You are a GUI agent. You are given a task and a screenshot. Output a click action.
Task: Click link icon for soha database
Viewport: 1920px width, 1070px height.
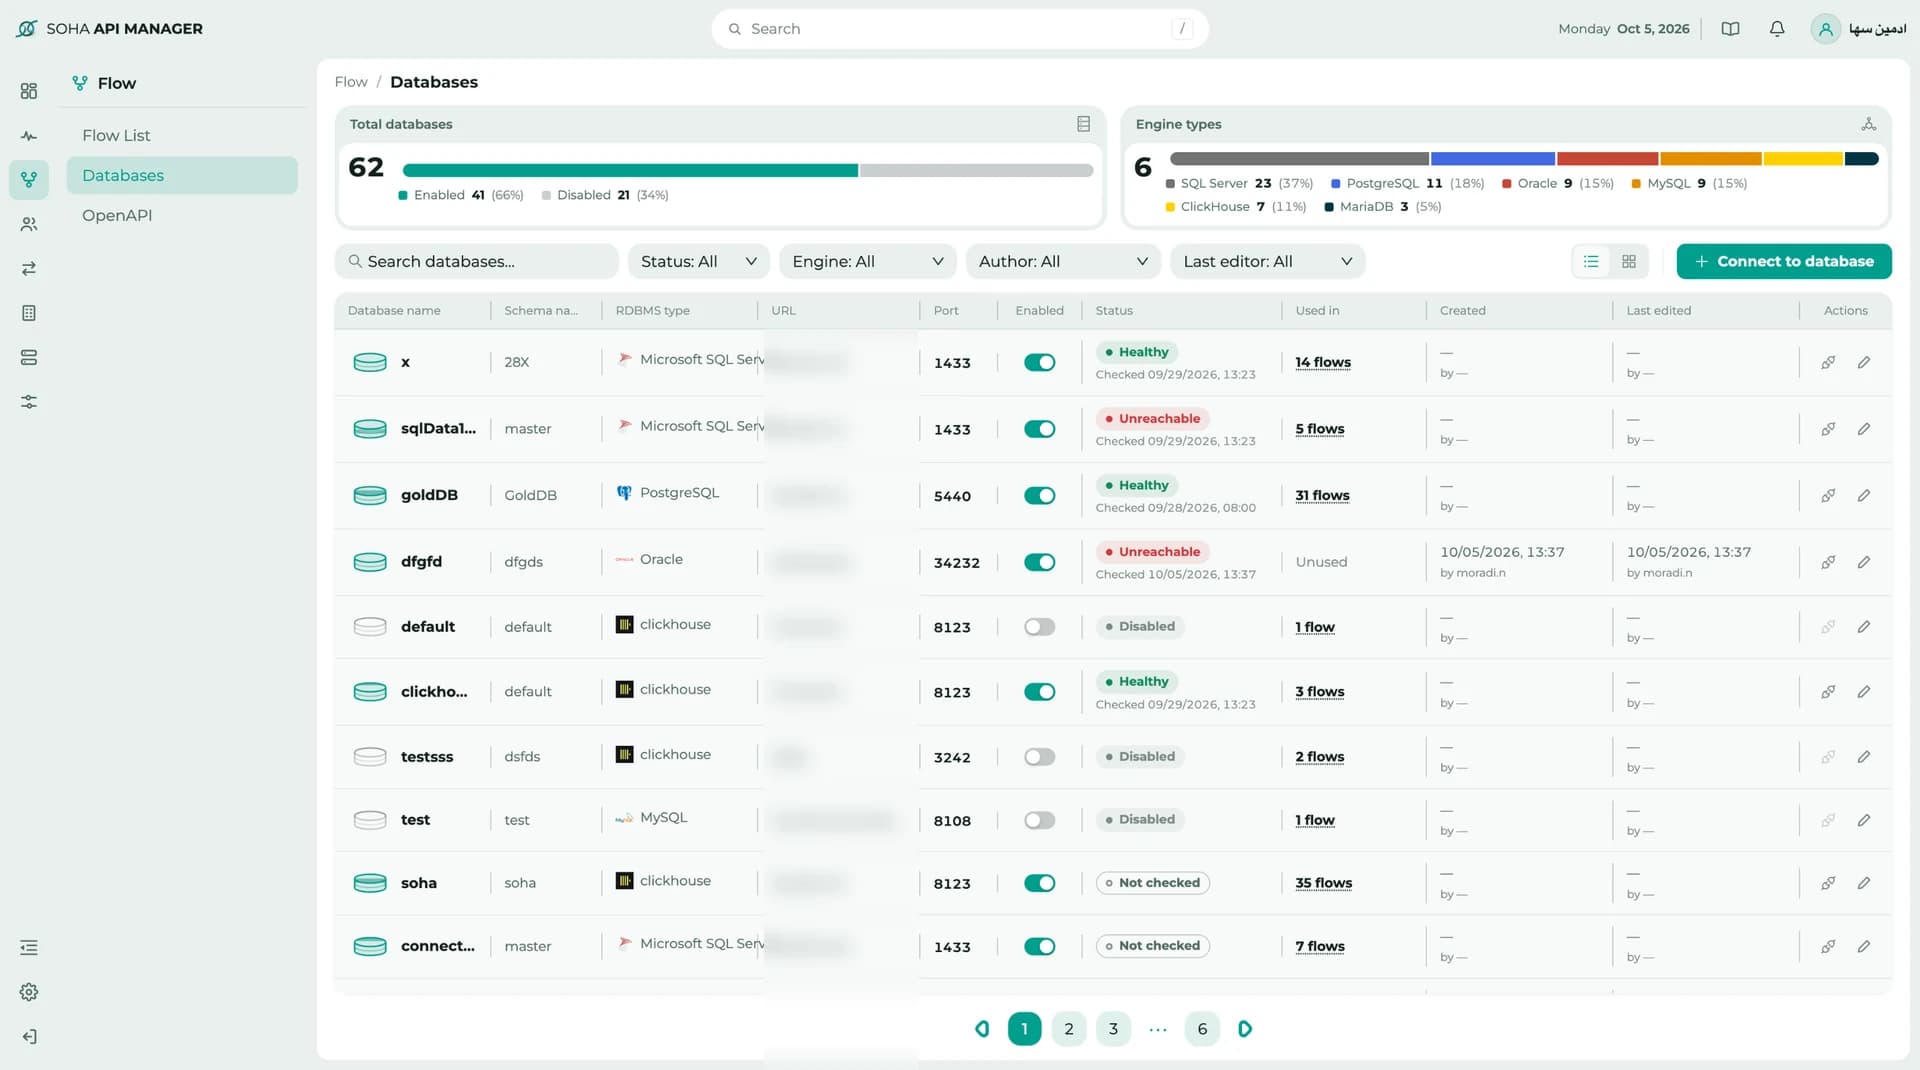tap(1828, 884)
